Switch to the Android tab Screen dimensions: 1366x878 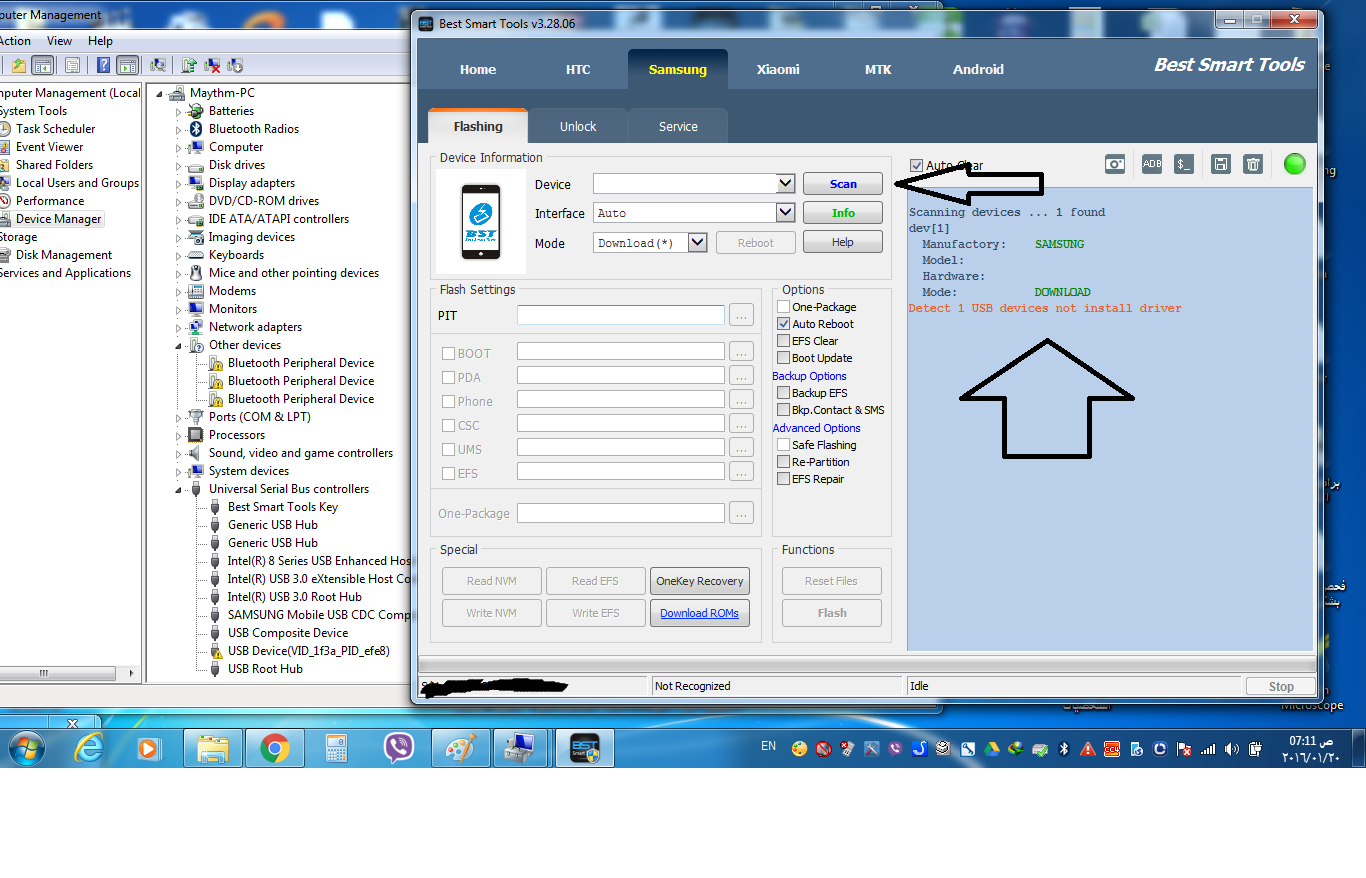pos(978,69)
